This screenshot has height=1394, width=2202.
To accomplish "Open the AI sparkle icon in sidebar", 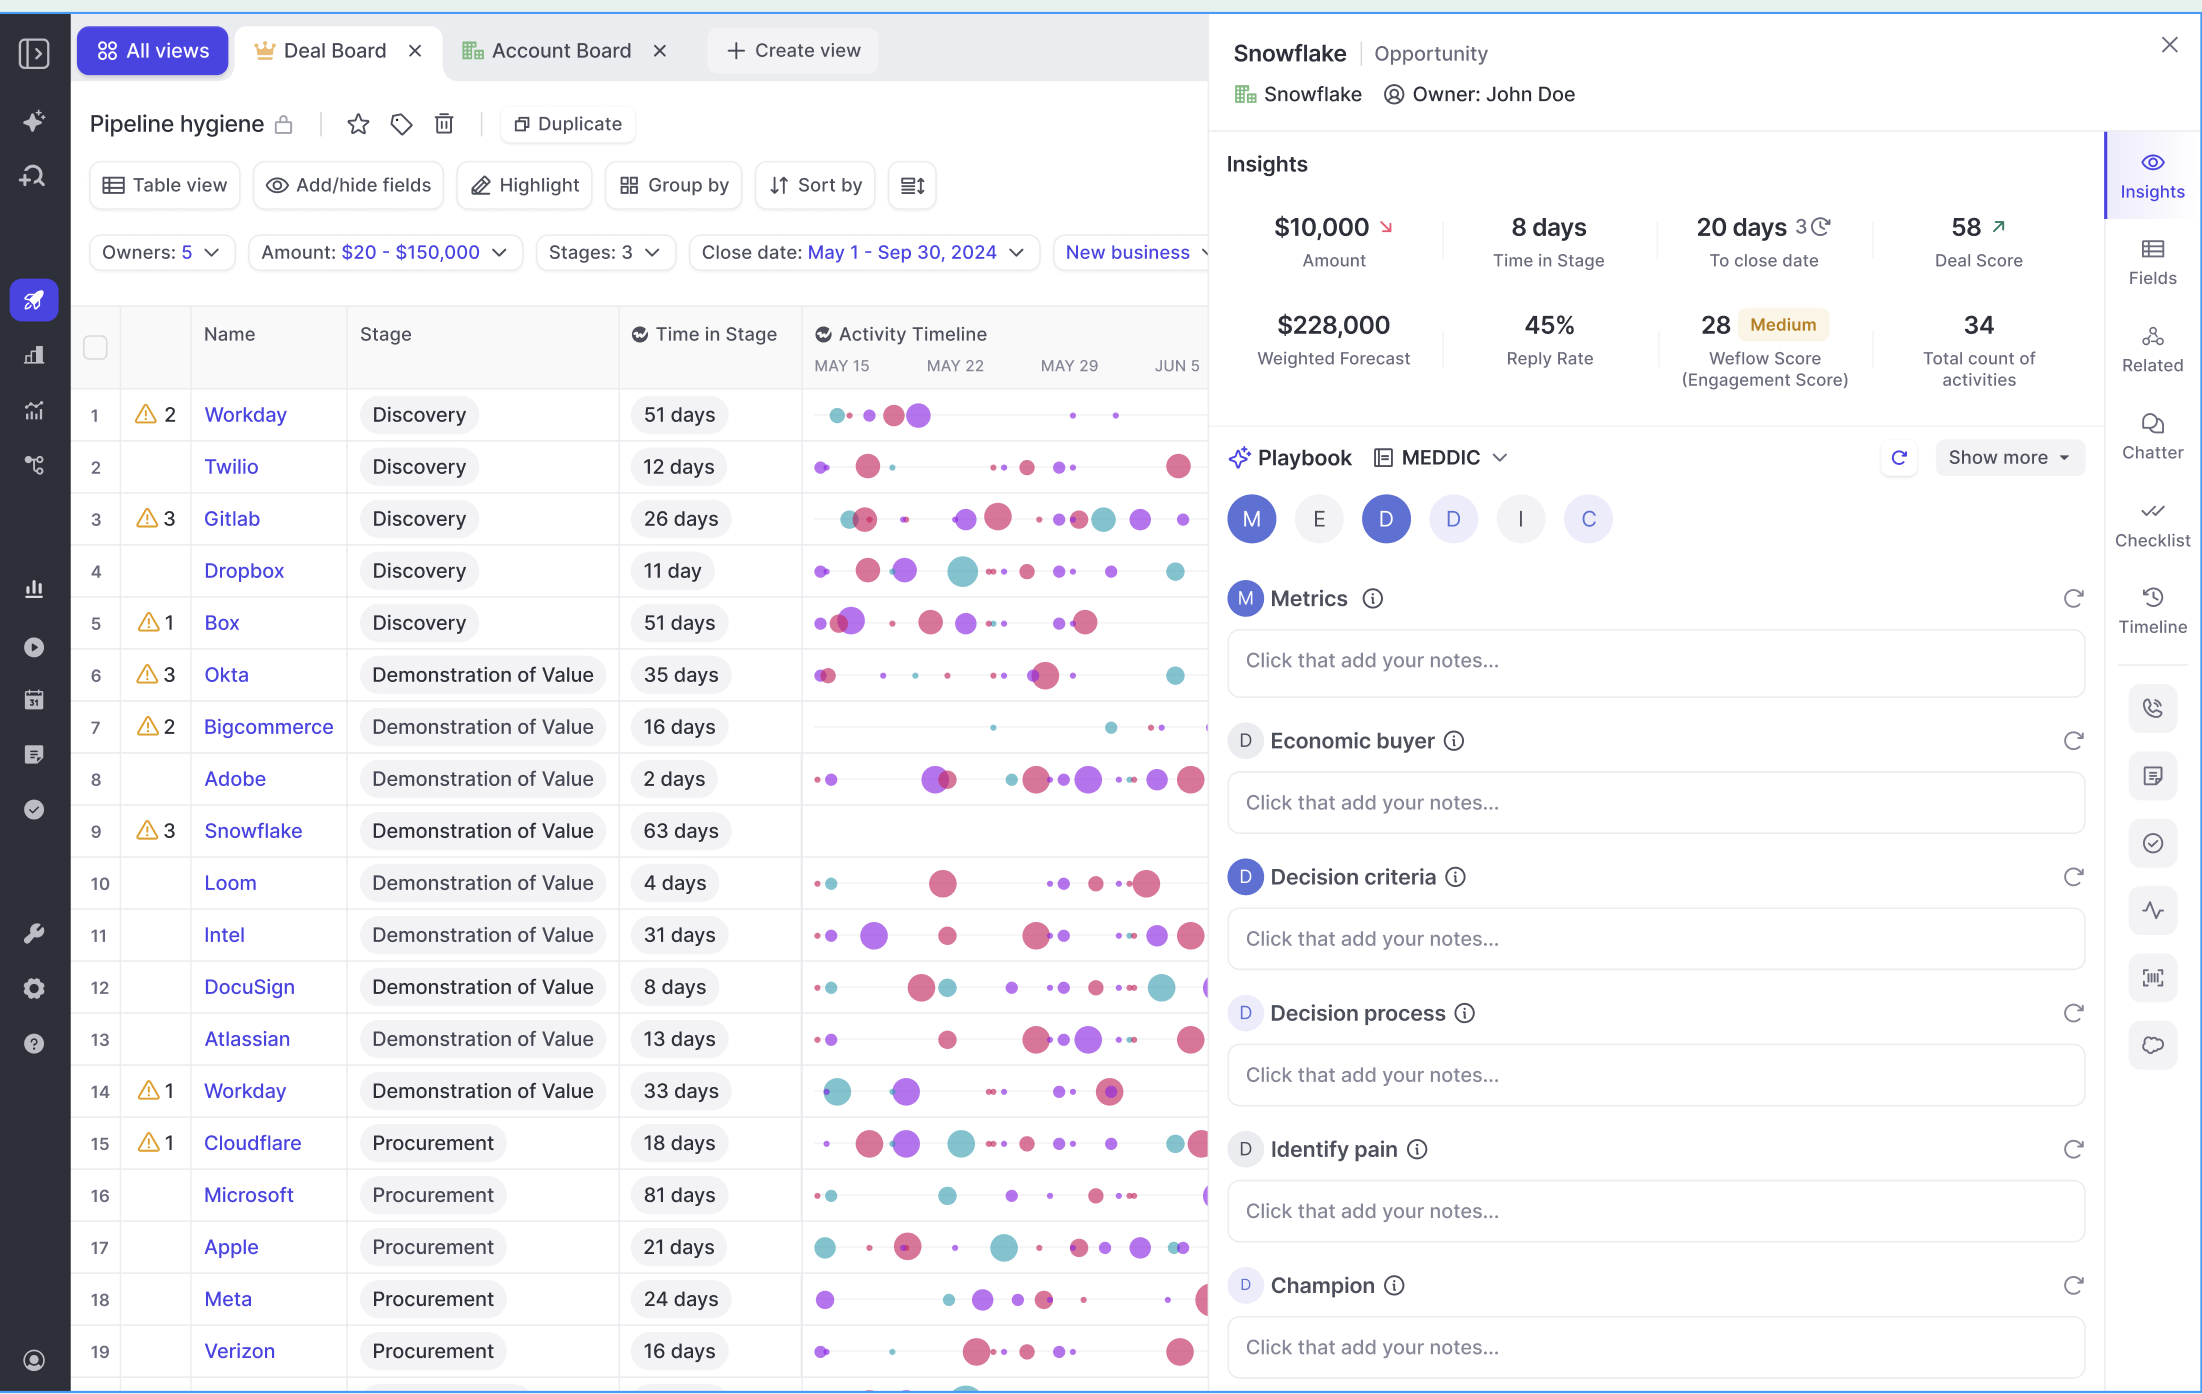I will 34,121.
